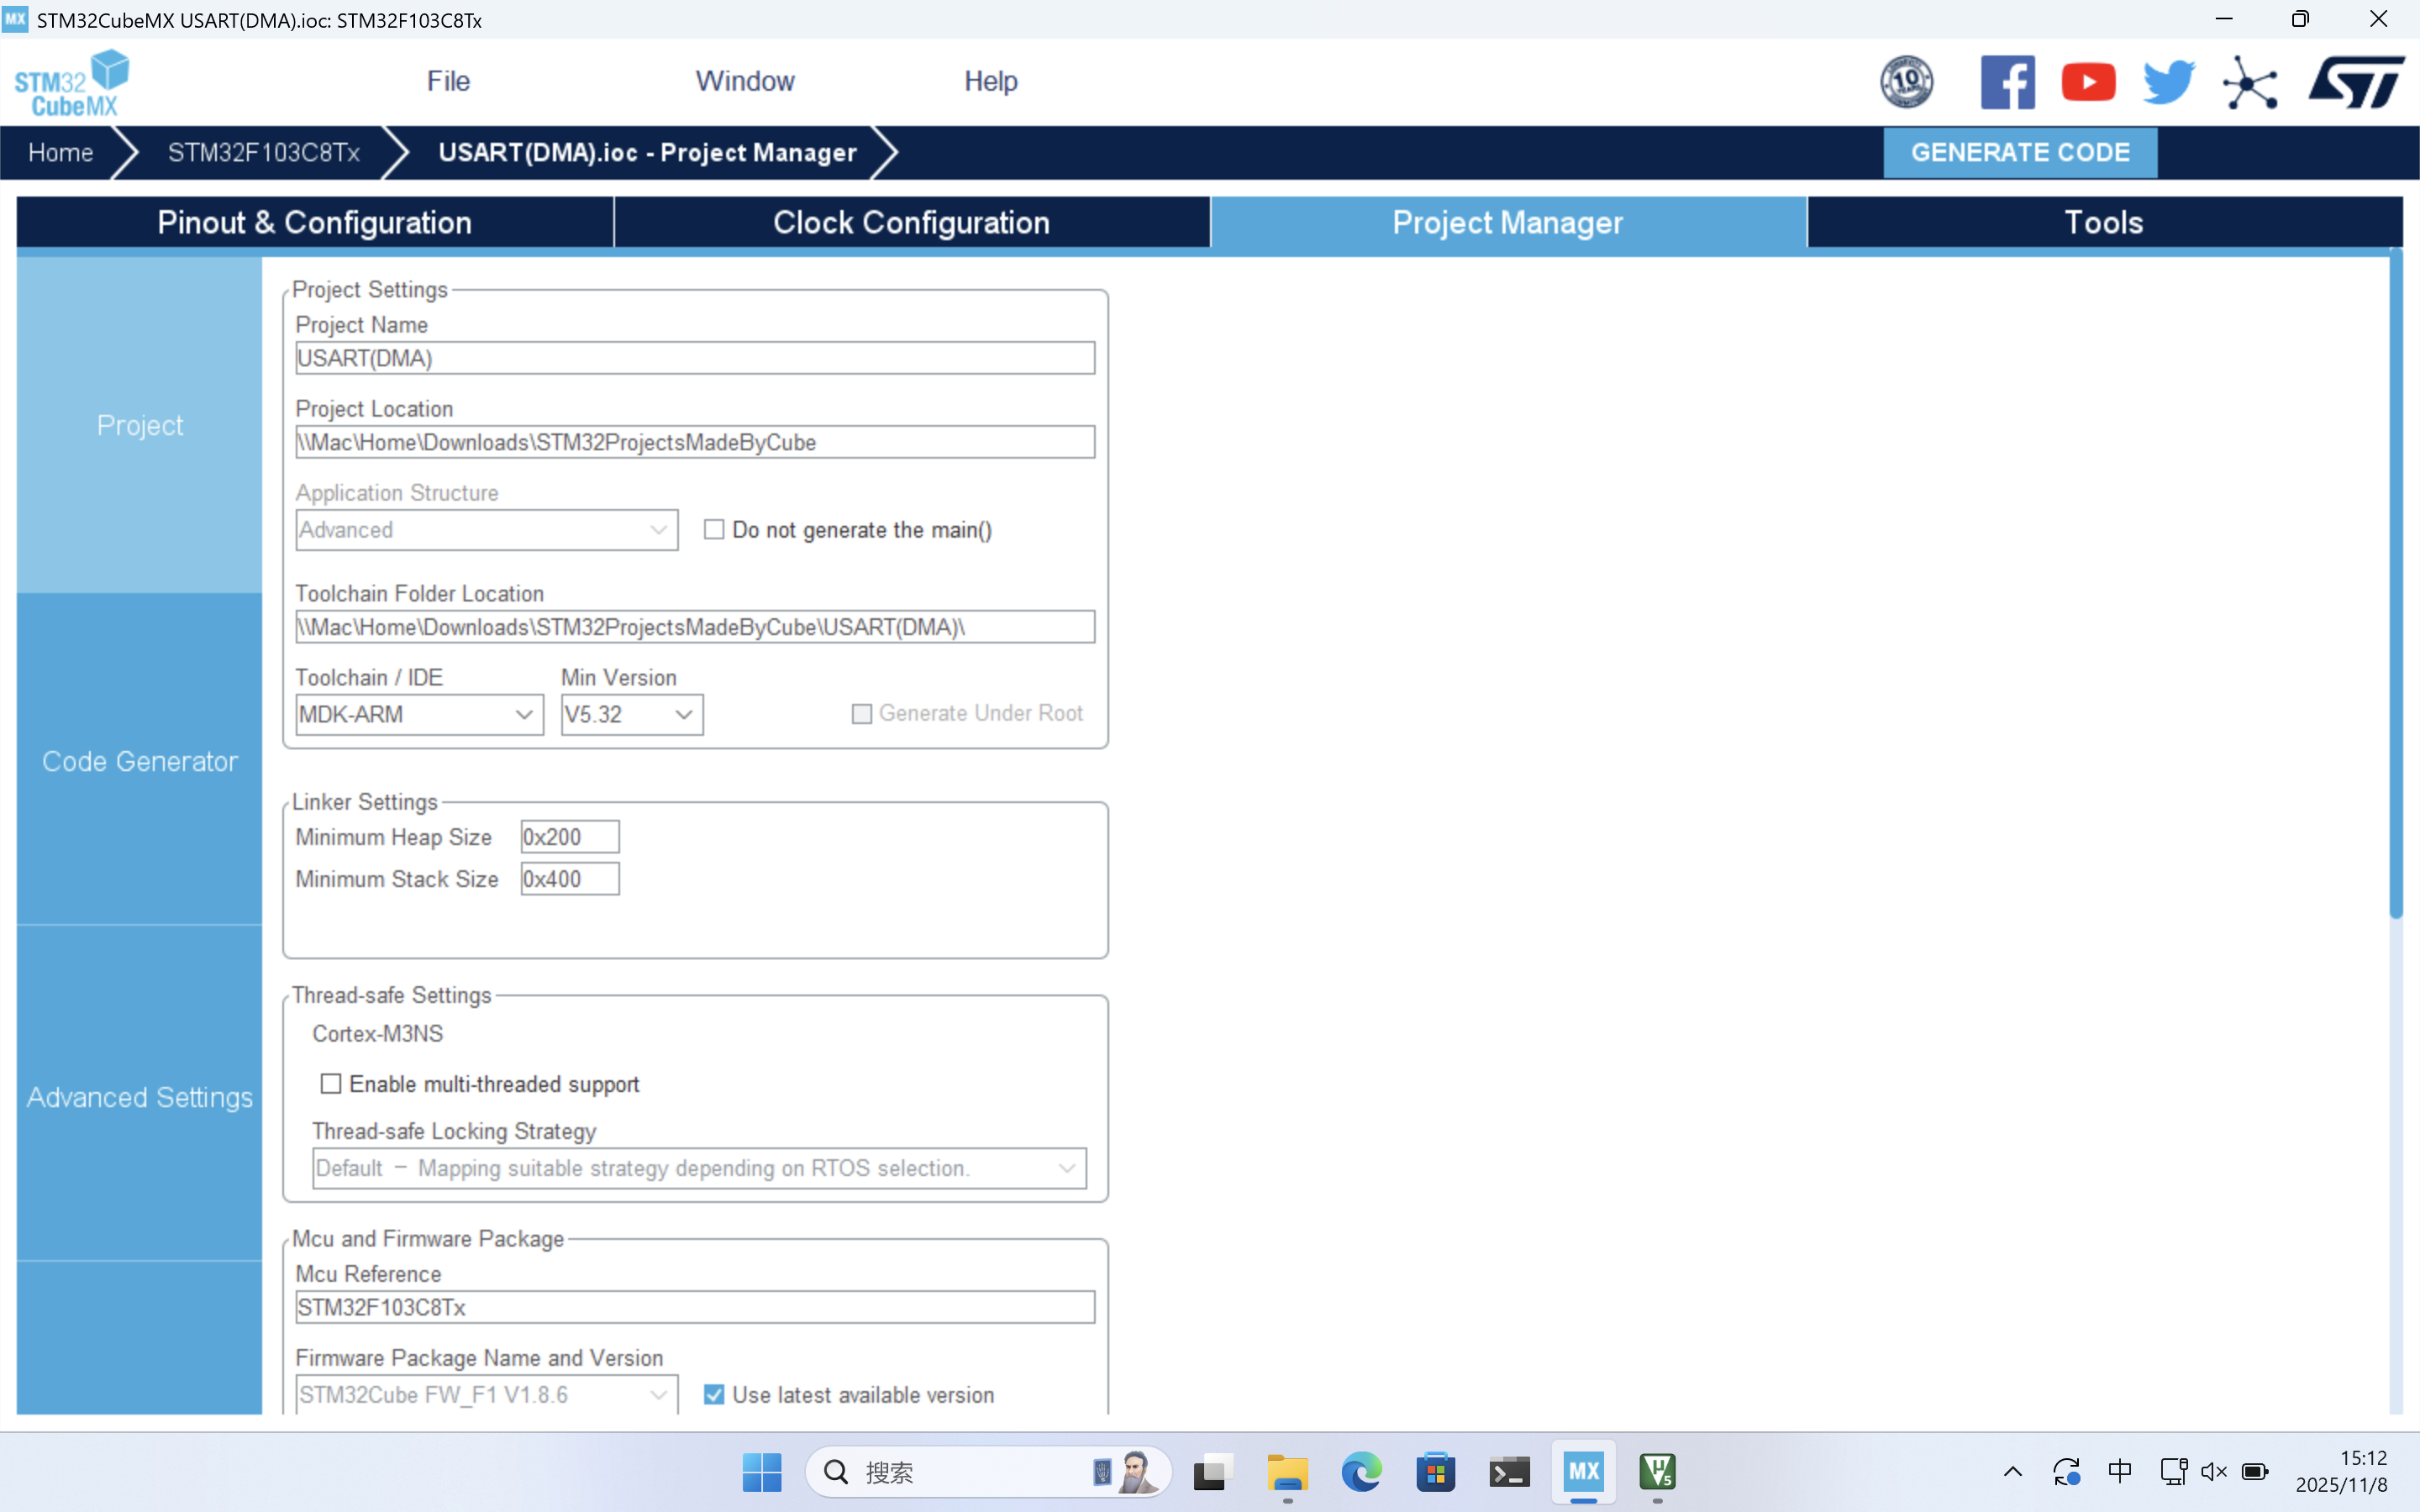Enable 'Do not generate the main()' checkbox

(714, 530)
